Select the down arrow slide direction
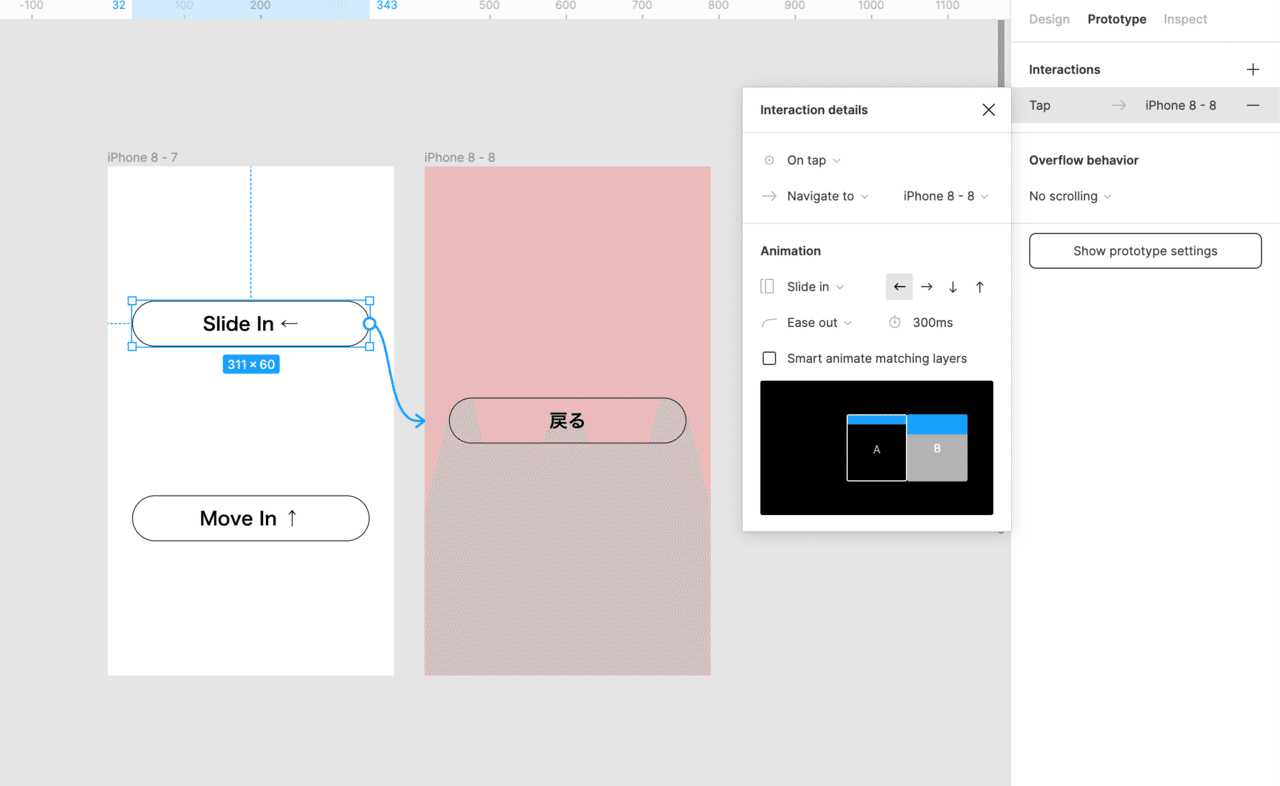 click(x=953, y=287)
